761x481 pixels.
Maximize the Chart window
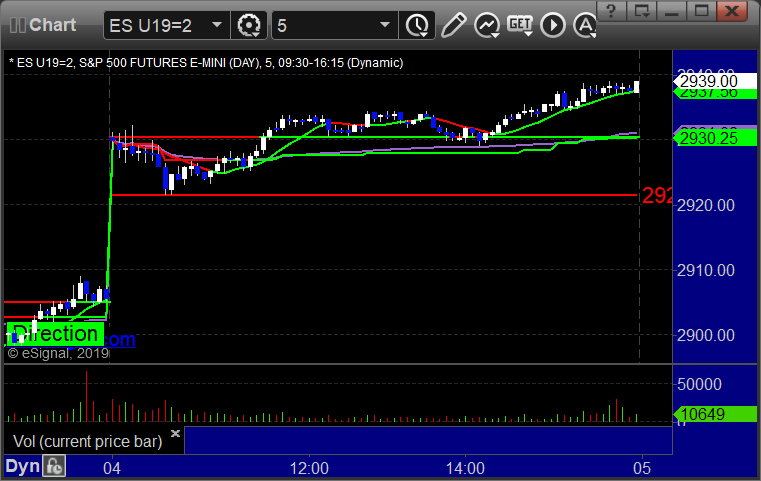tap(701, 11)
